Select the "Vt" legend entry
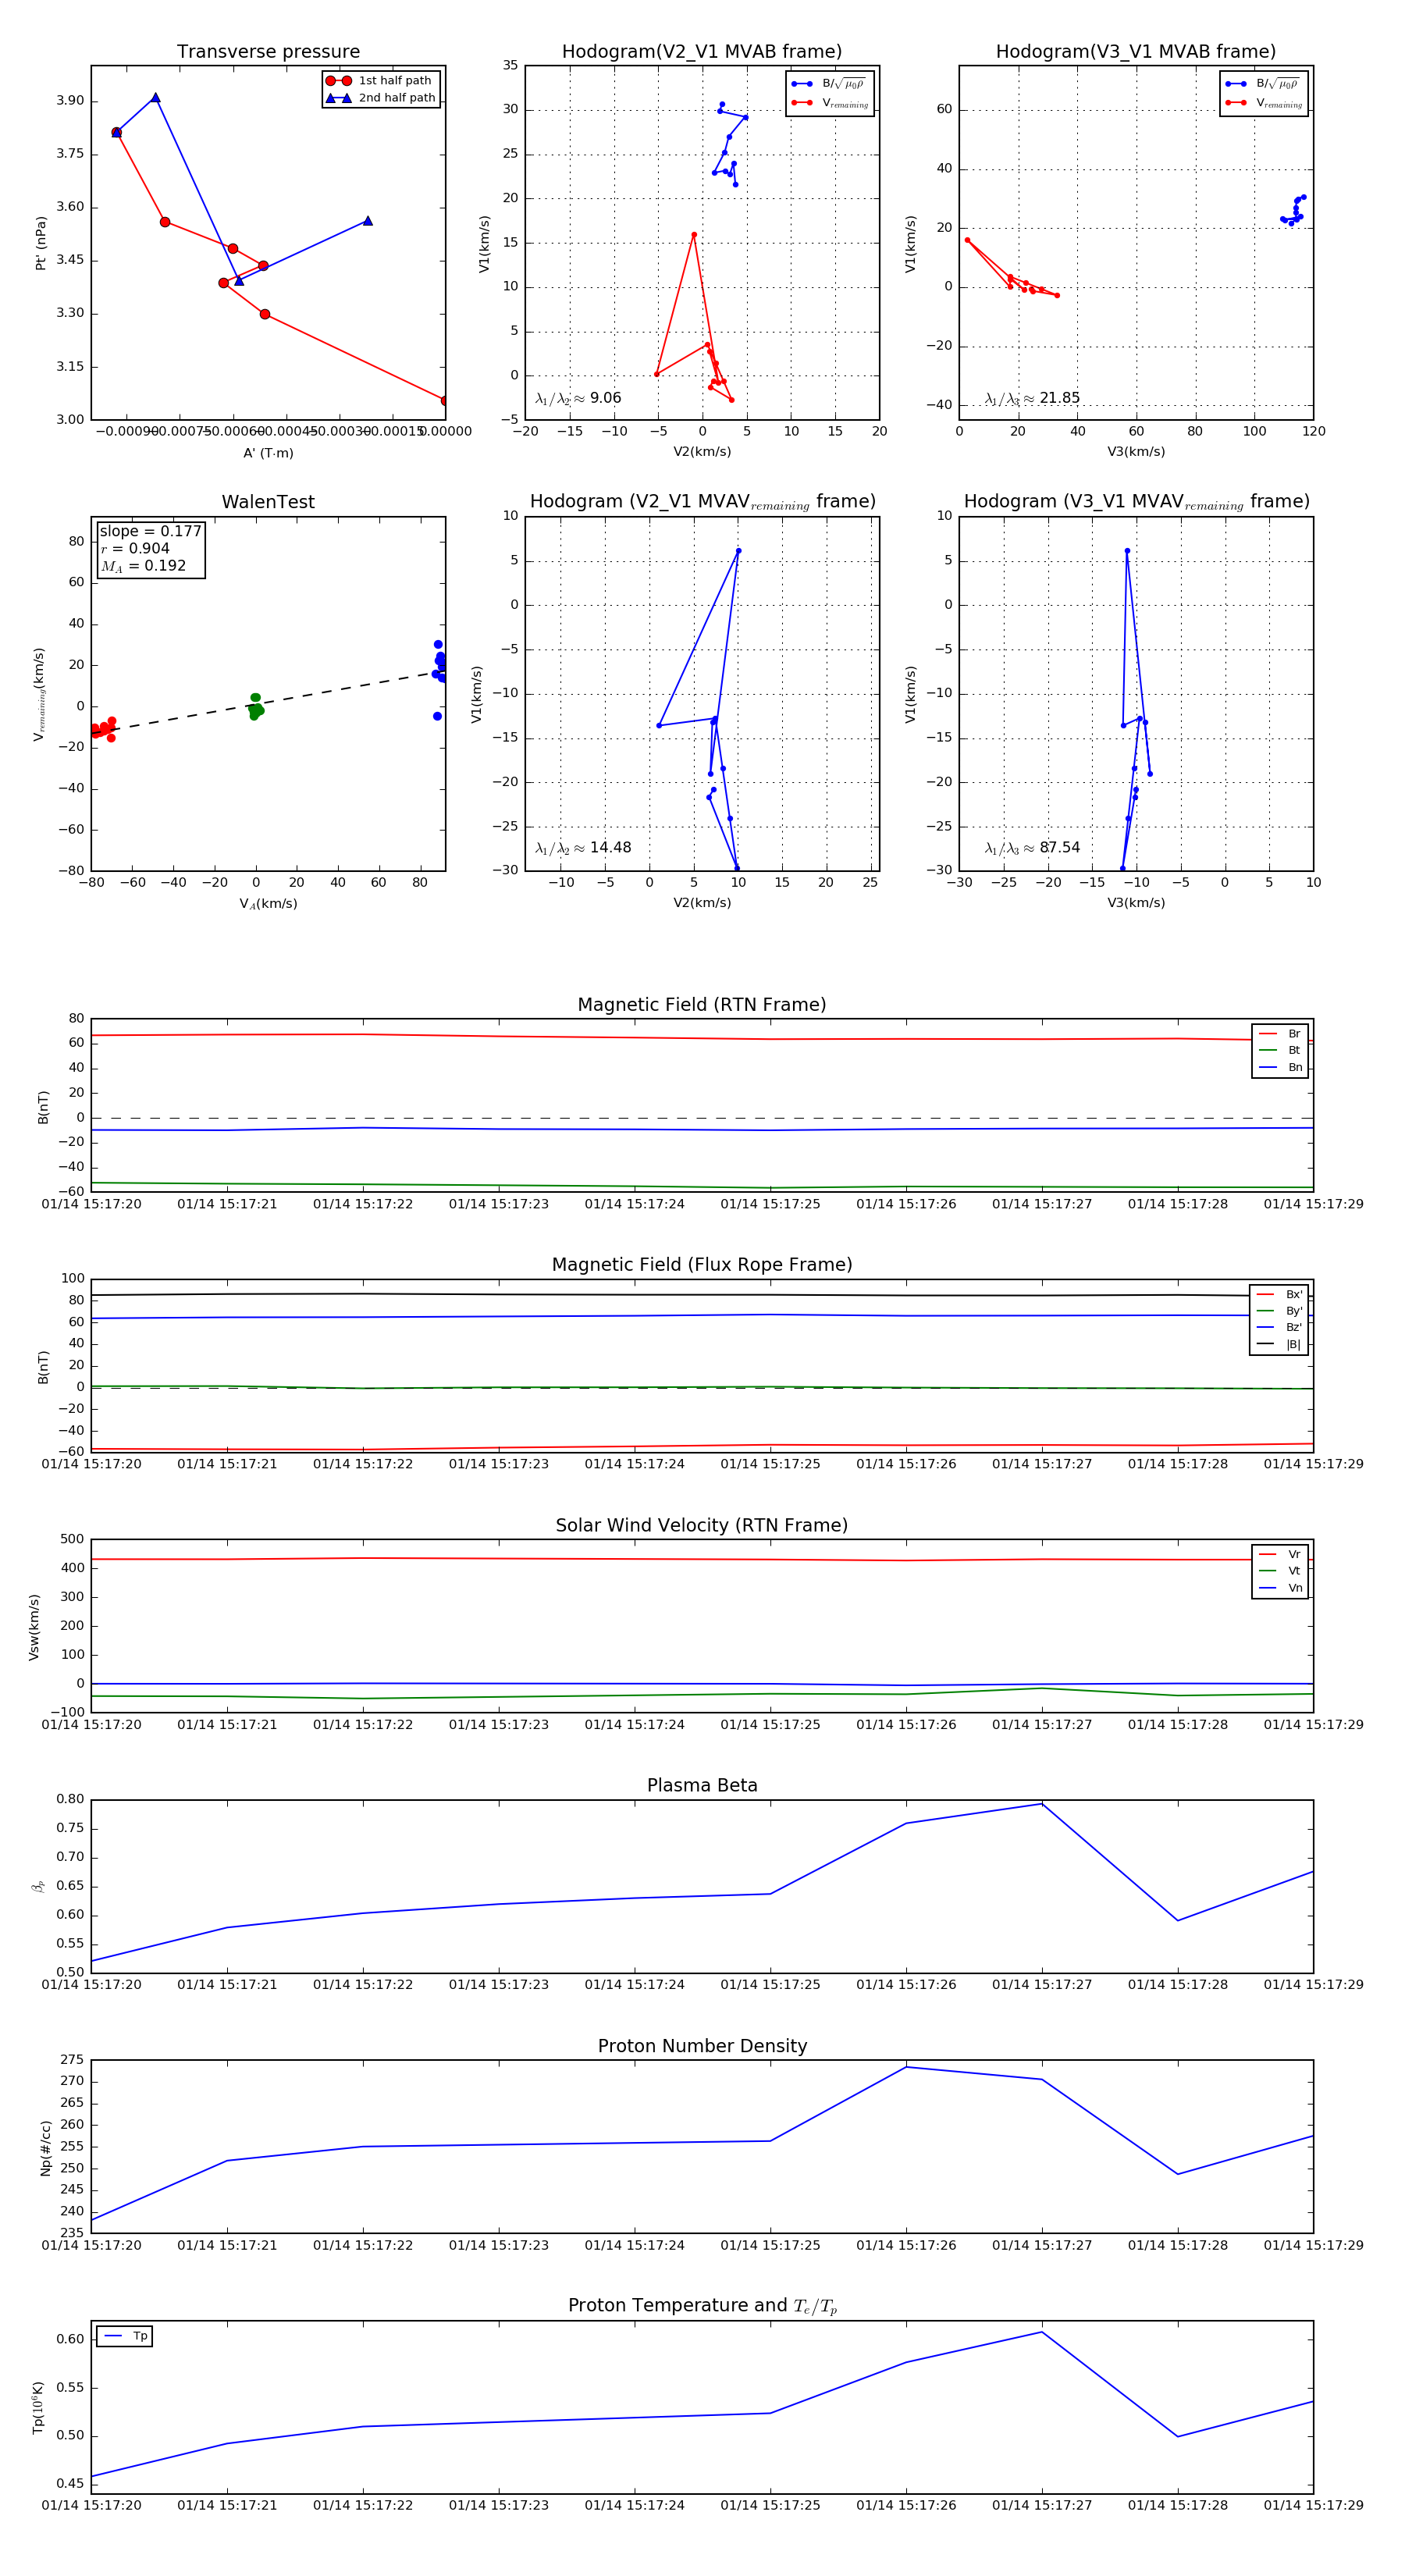1405x2576 pixels. (x=1280, y=1571)
